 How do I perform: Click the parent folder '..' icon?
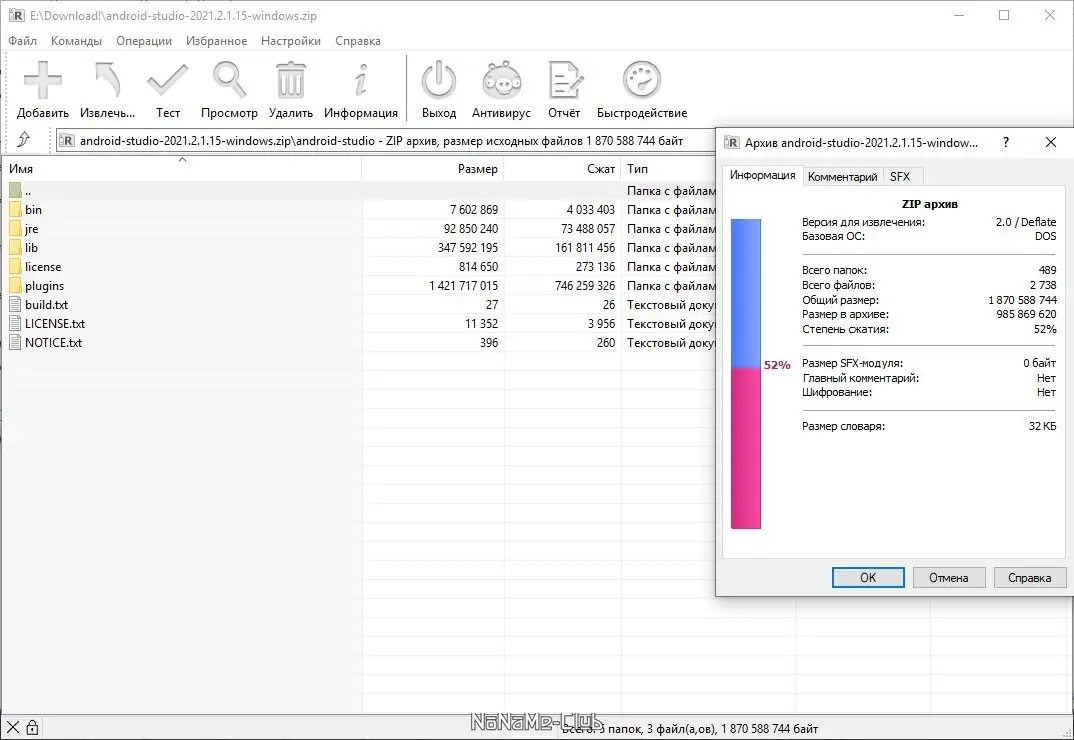tap(15, 190)
